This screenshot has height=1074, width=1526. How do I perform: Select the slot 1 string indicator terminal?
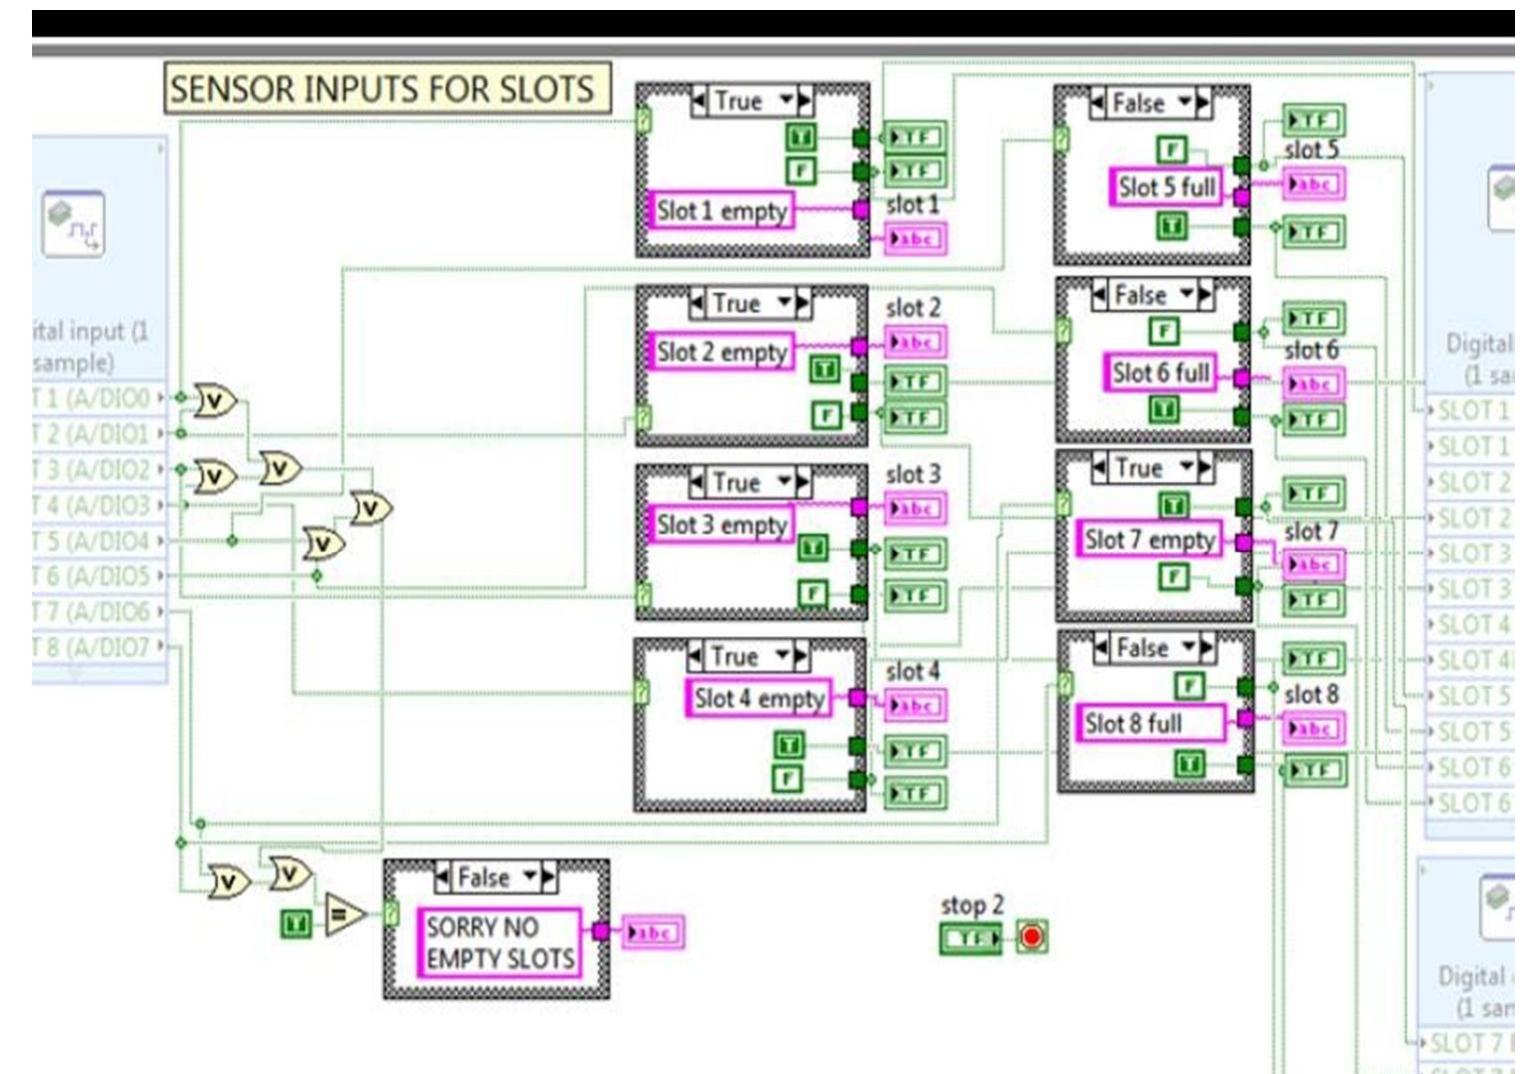[x=915, y=239]
